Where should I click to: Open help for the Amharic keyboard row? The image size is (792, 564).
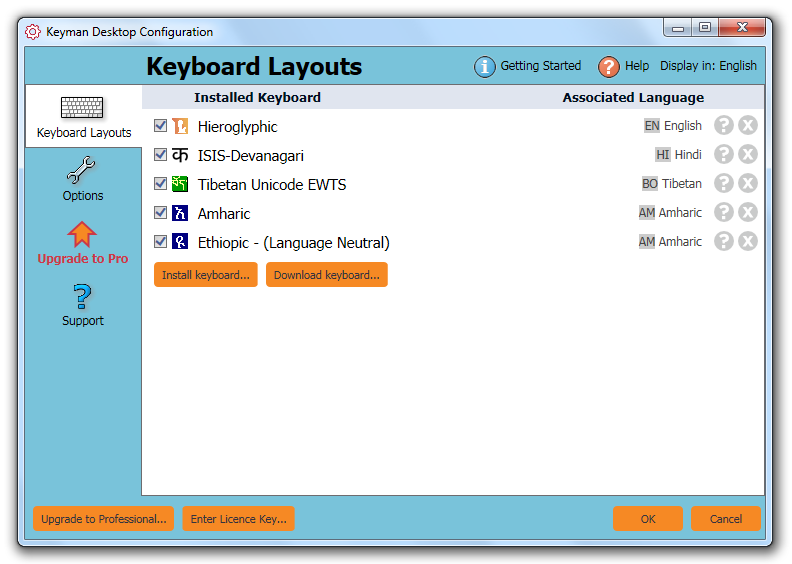click(723, 212)
